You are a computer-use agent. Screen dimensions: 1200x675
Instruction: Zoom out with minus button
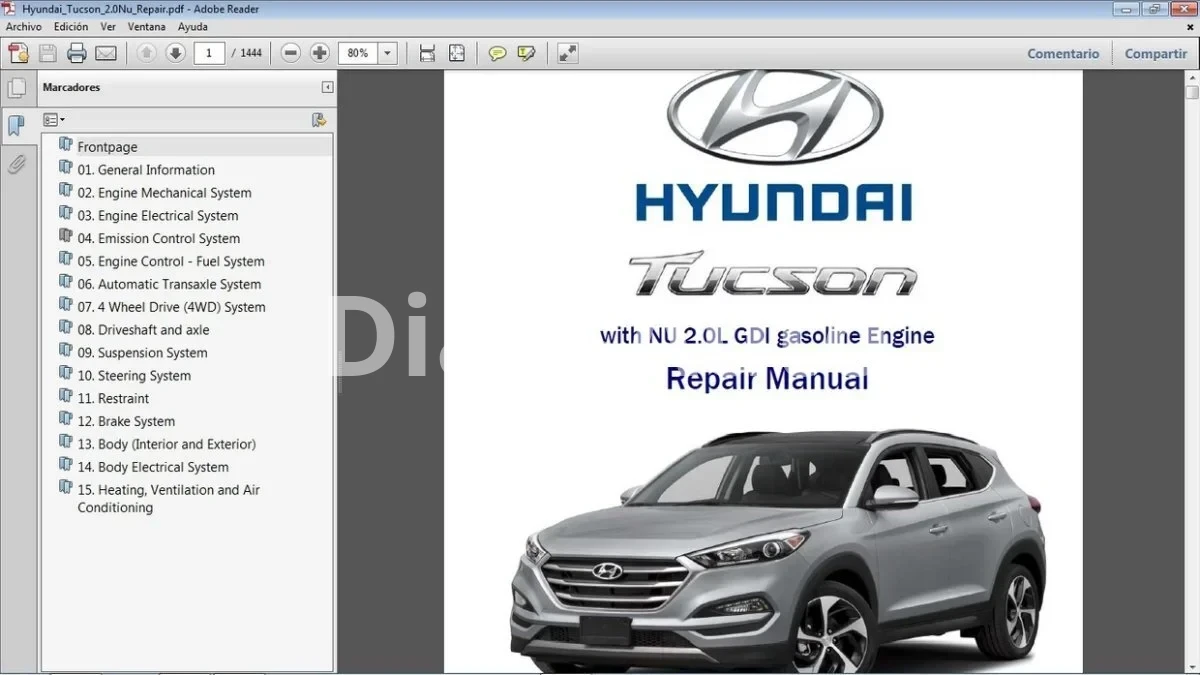291,53
